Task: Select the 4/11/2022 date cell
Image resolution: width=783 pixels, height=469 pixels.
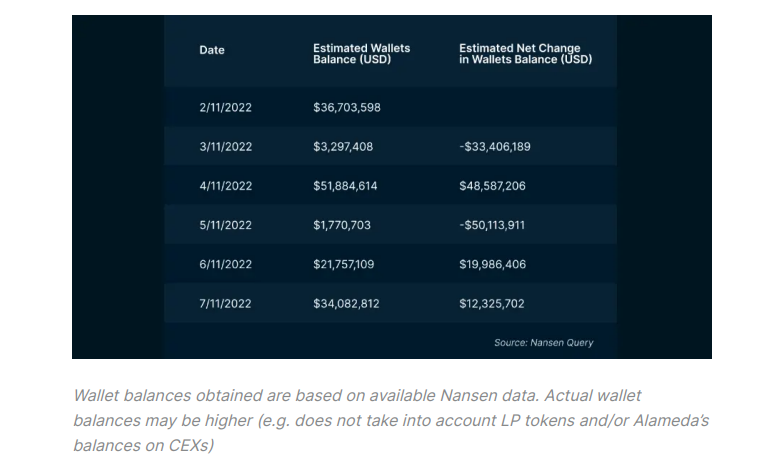Action: (x=225, y=186)
